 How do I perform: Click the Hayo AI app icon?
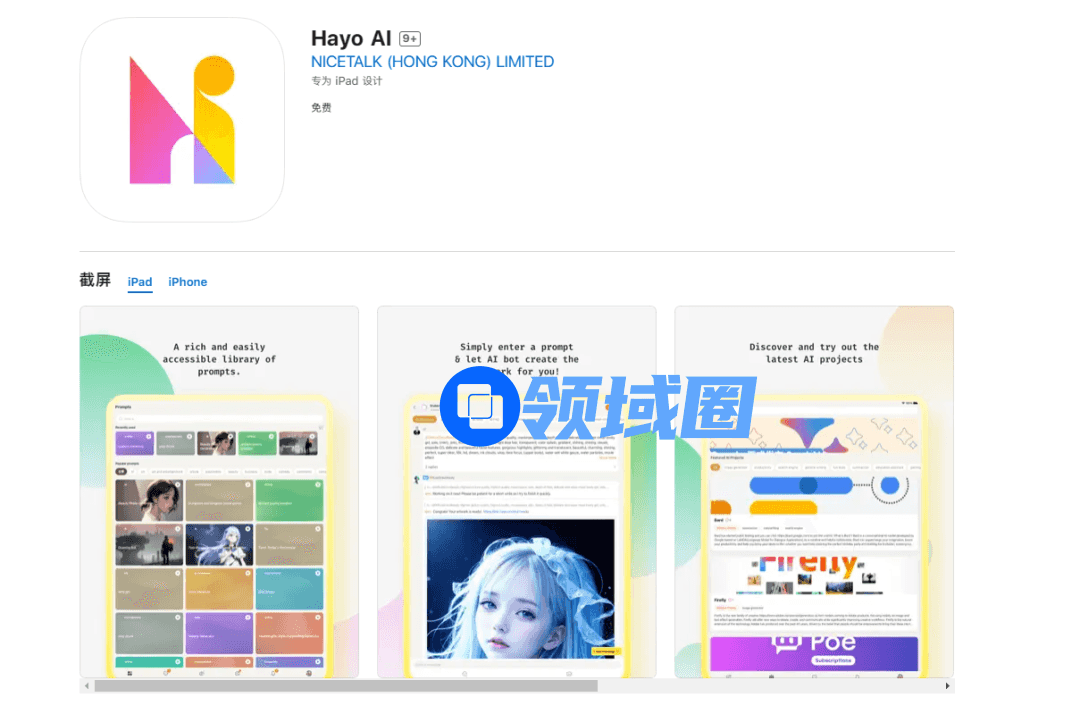(x=182, y=120)
